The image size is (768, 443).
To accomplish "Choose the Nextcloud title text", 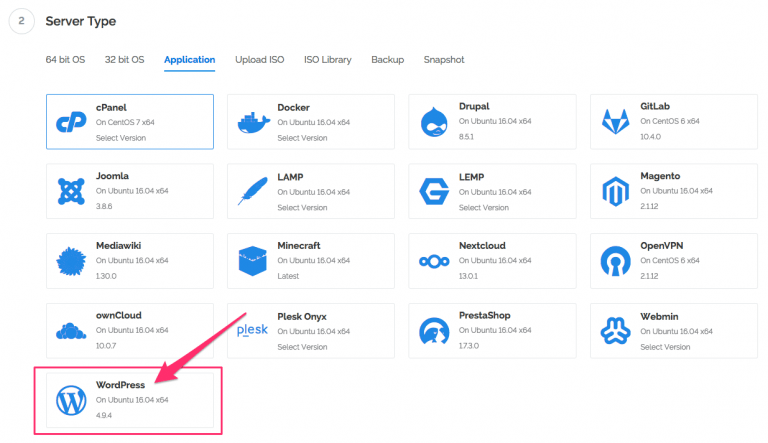I will 482,246.
